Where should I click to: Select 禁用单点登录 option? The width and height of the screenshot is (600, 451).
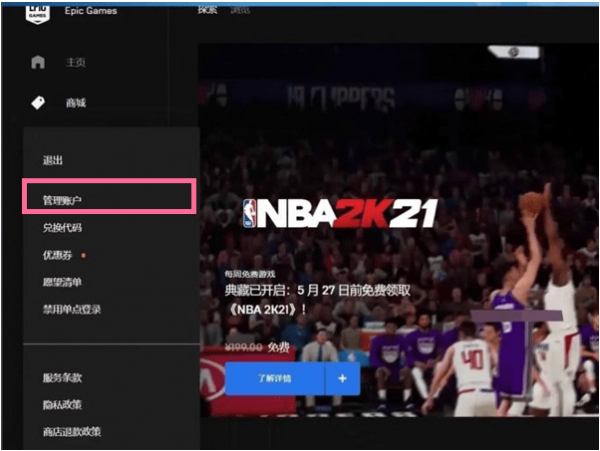[x=72, y=309]
